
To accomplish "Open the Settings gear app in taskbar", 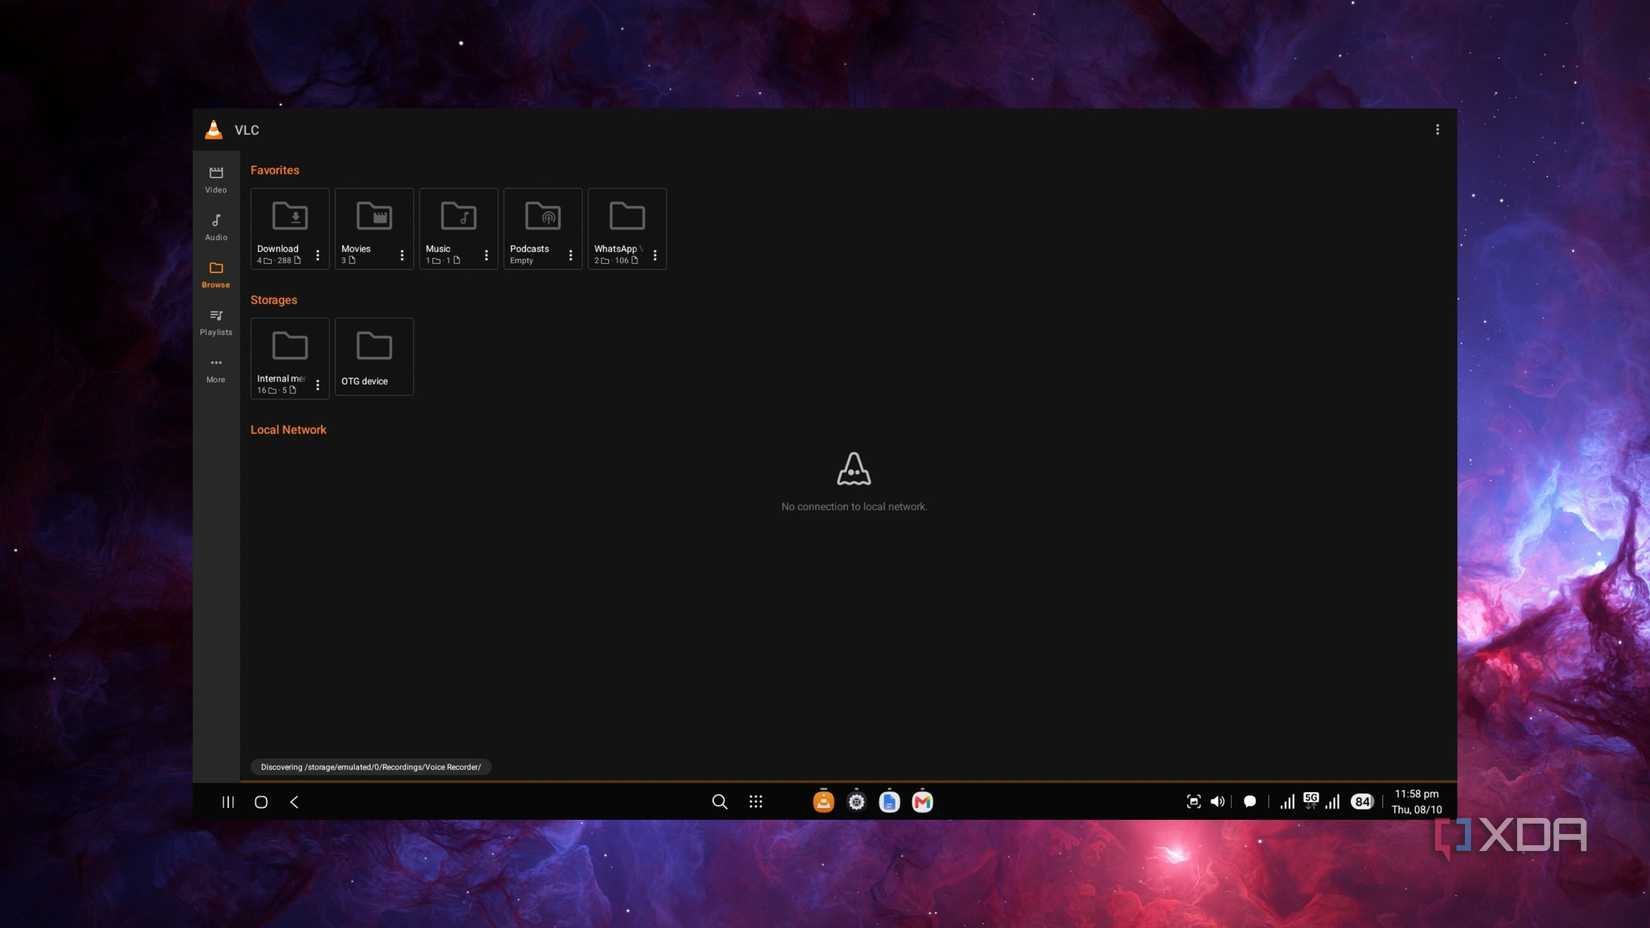I will (856, 801).
